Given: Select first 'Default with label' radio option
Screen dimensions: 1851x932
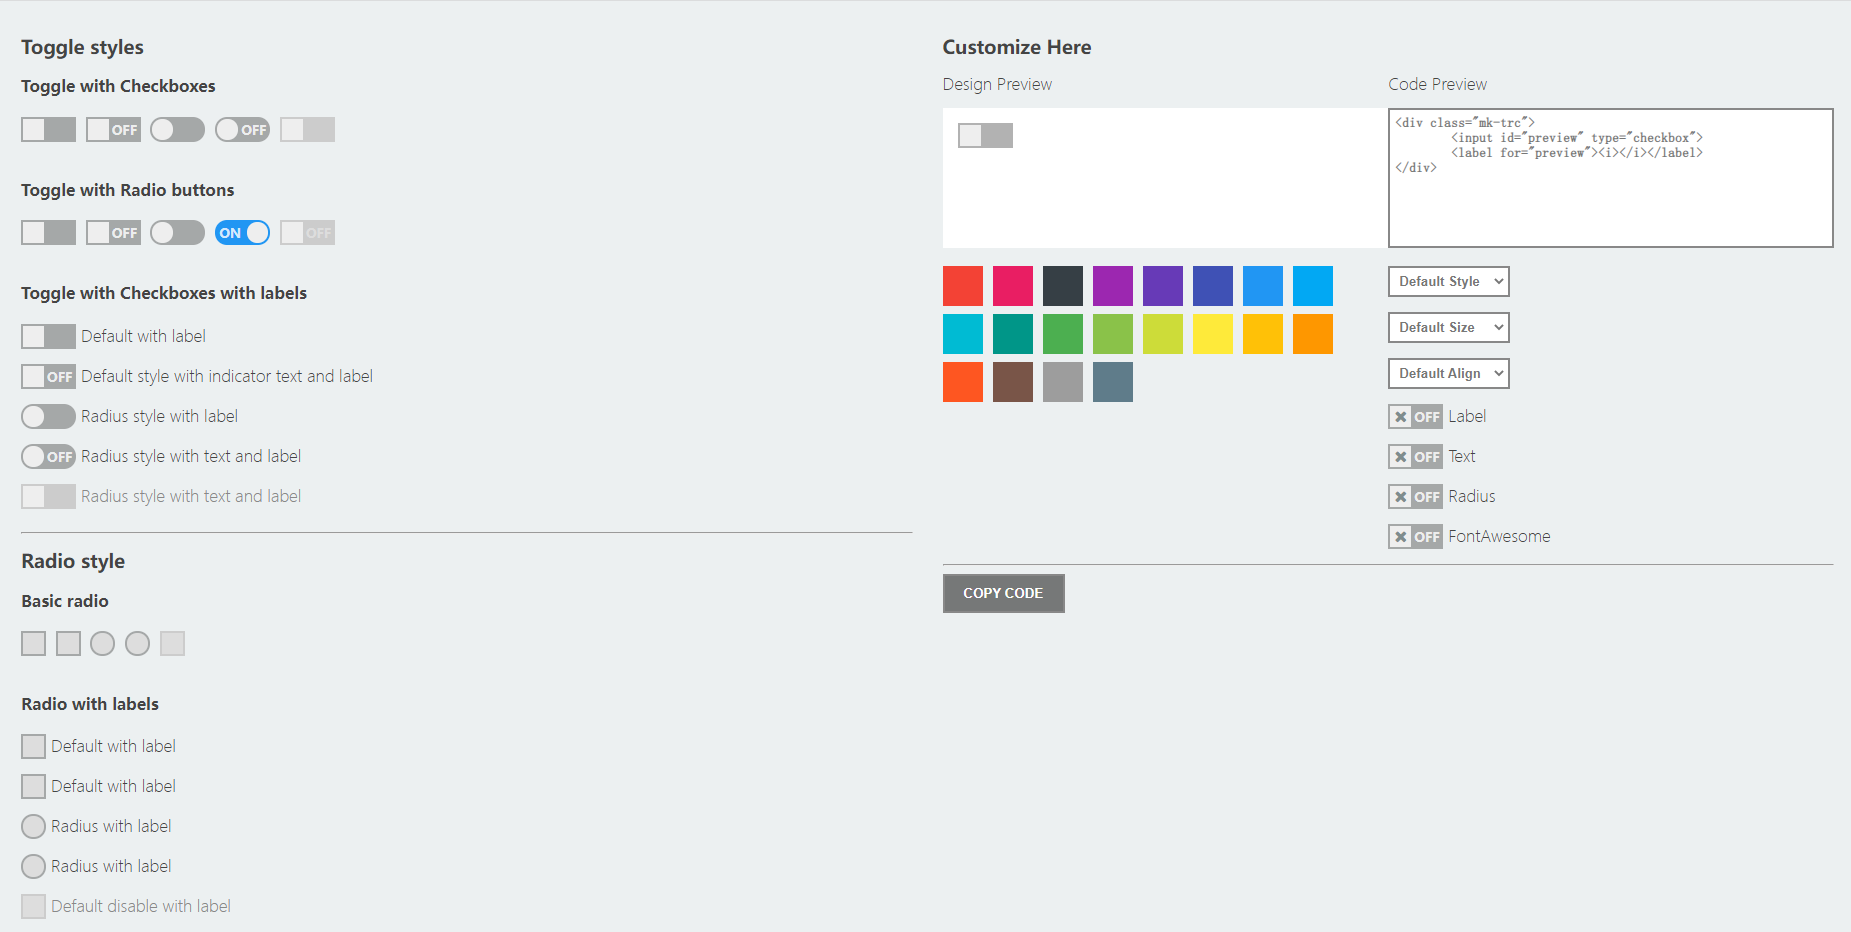Looking at the screenshot, I should click(x=34, y=747).
